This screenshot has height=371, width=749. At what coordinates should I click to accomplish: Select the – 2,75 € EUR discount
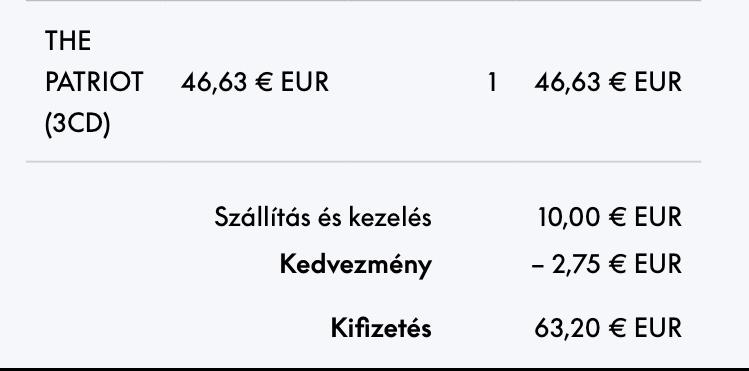click(607, 264)
